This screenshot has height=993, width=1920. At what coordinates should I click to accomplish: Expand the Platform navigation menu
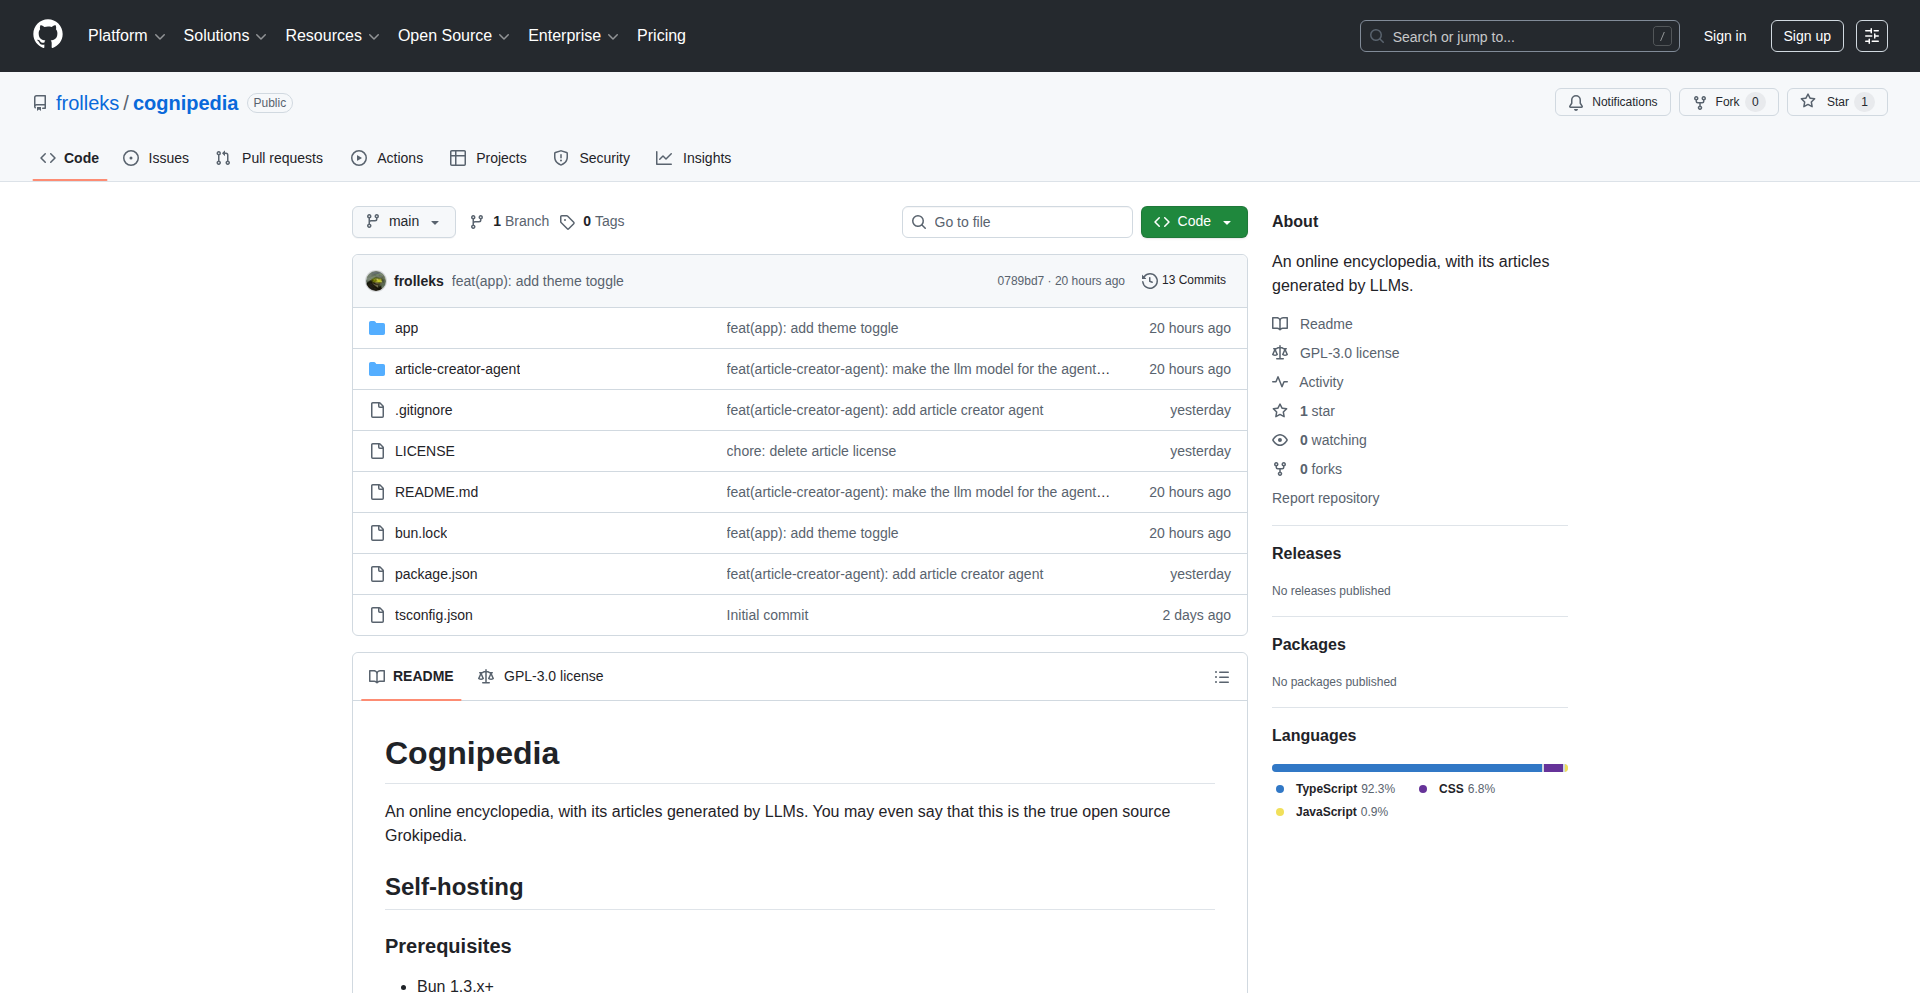tap(126, 36)
